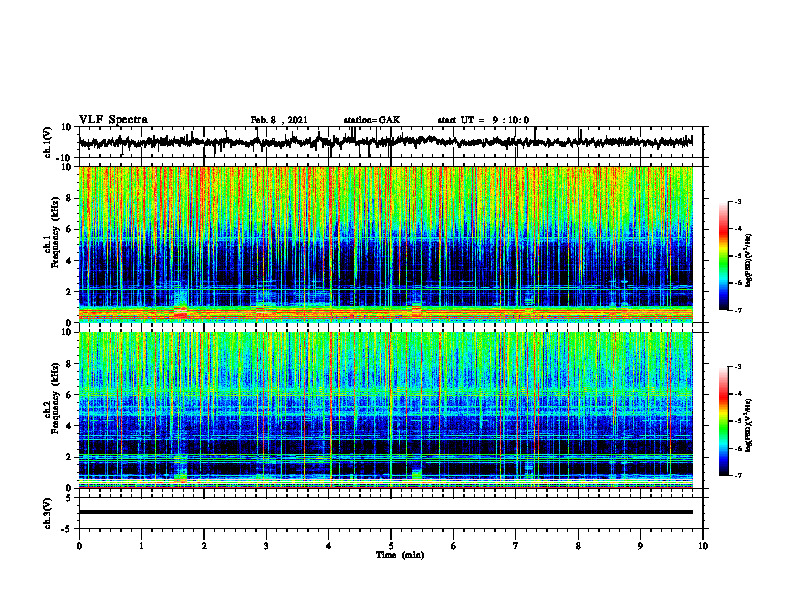
Task: Click time axis tick label "1"
Action: [x=141, y=546]
